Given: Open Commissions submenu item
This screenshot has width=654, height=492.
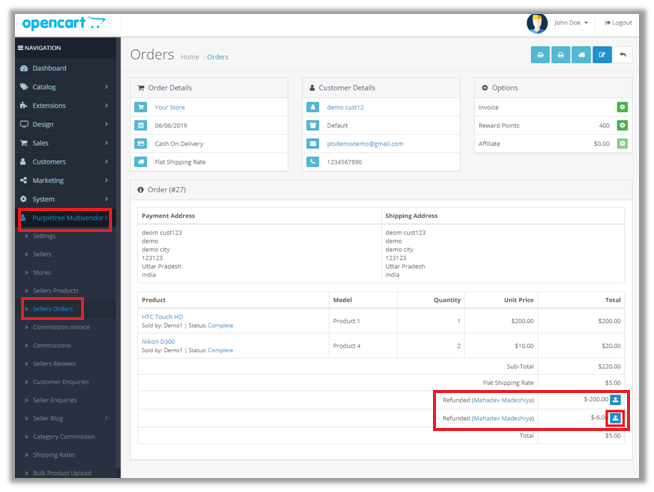Looking at the screenshot, I should 52,346.
